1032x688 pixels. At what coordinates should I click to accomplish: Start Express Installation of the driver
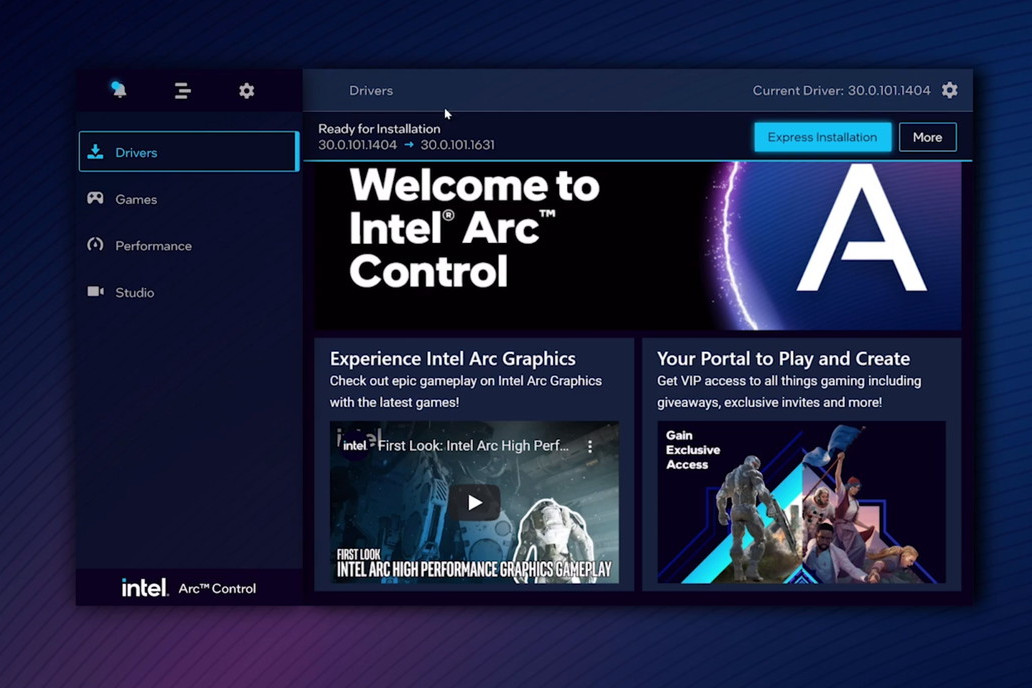click(x=823, y=137)
